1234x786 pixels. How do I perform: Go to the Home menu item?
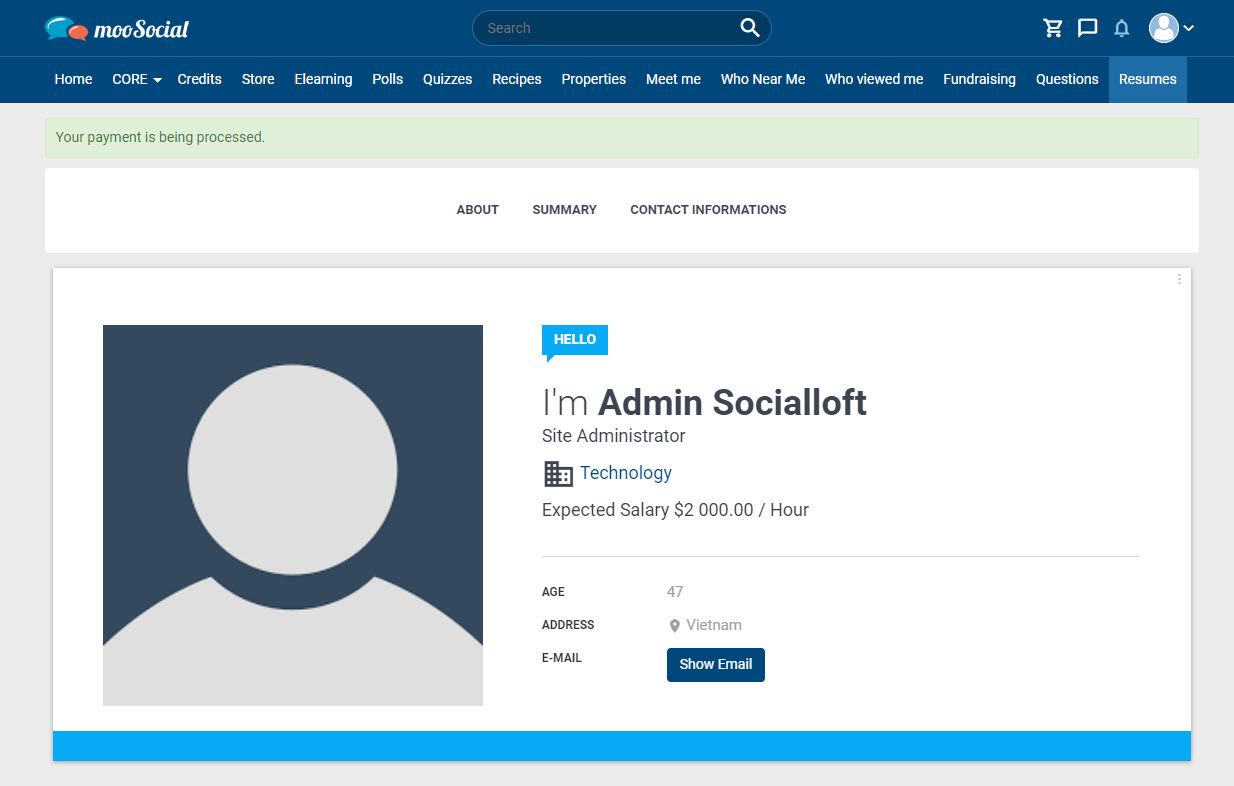click(73, 79)
